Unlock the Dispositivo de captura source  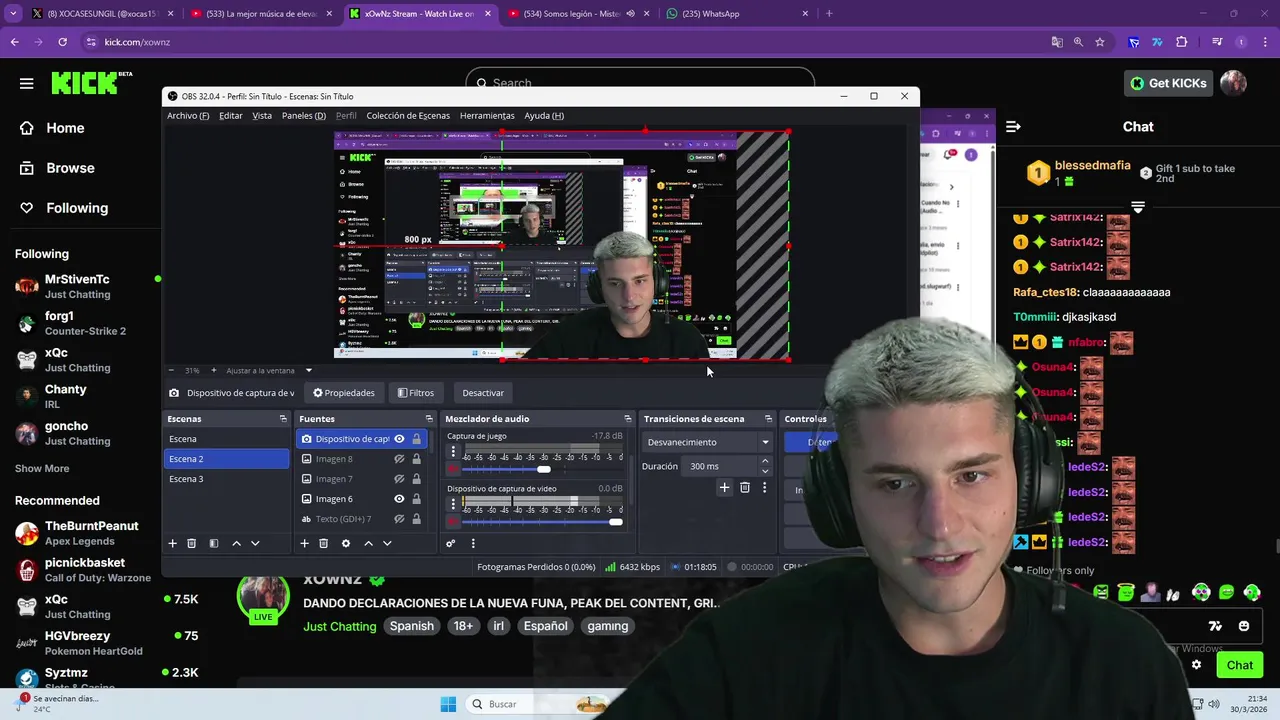pyautogui.click(x=416, y=439)
